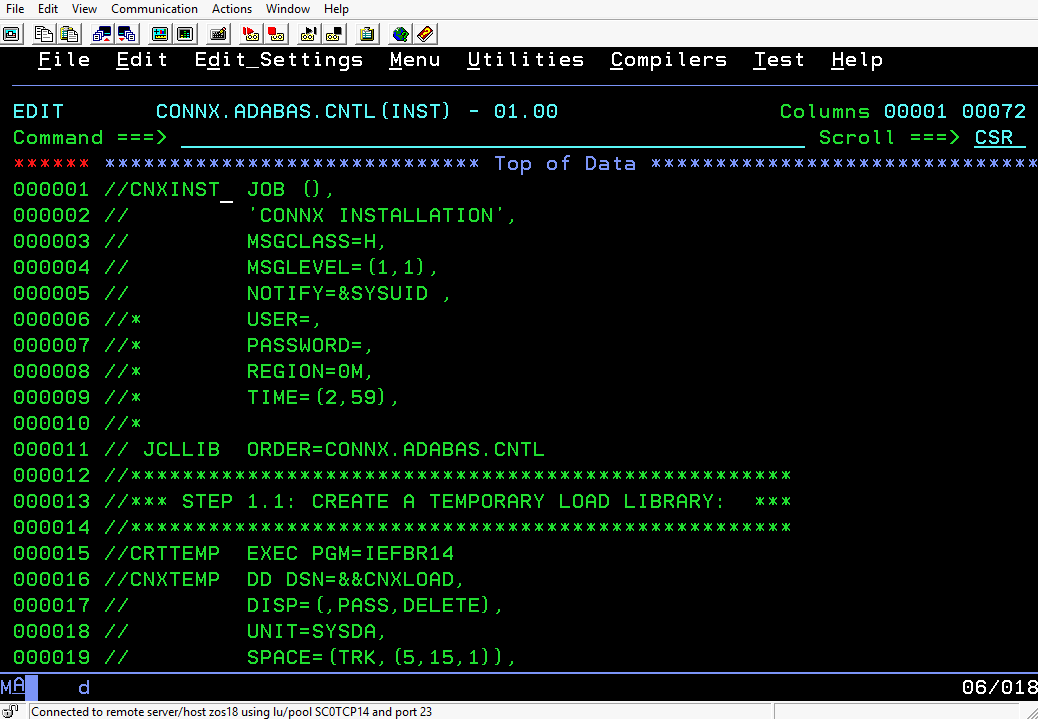The height and width of the screenshot is (719, 1038).
Task: Click the 'CONNX INSTALLATION' text
Action: [376, 215]
